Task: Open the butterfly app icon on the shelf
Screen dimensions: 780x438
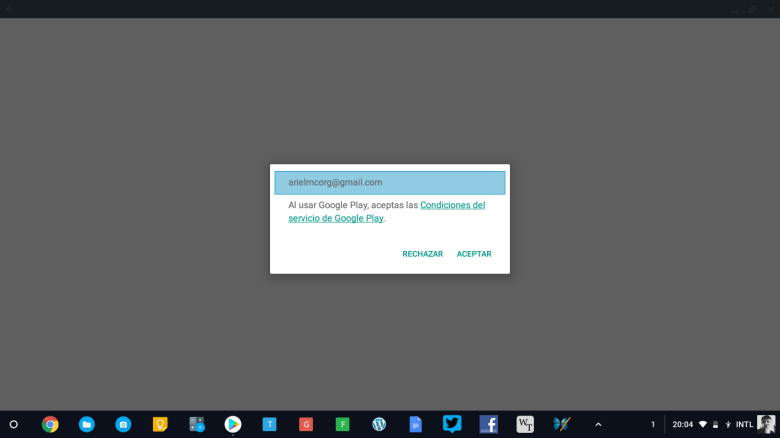Action: coord(562,424)
